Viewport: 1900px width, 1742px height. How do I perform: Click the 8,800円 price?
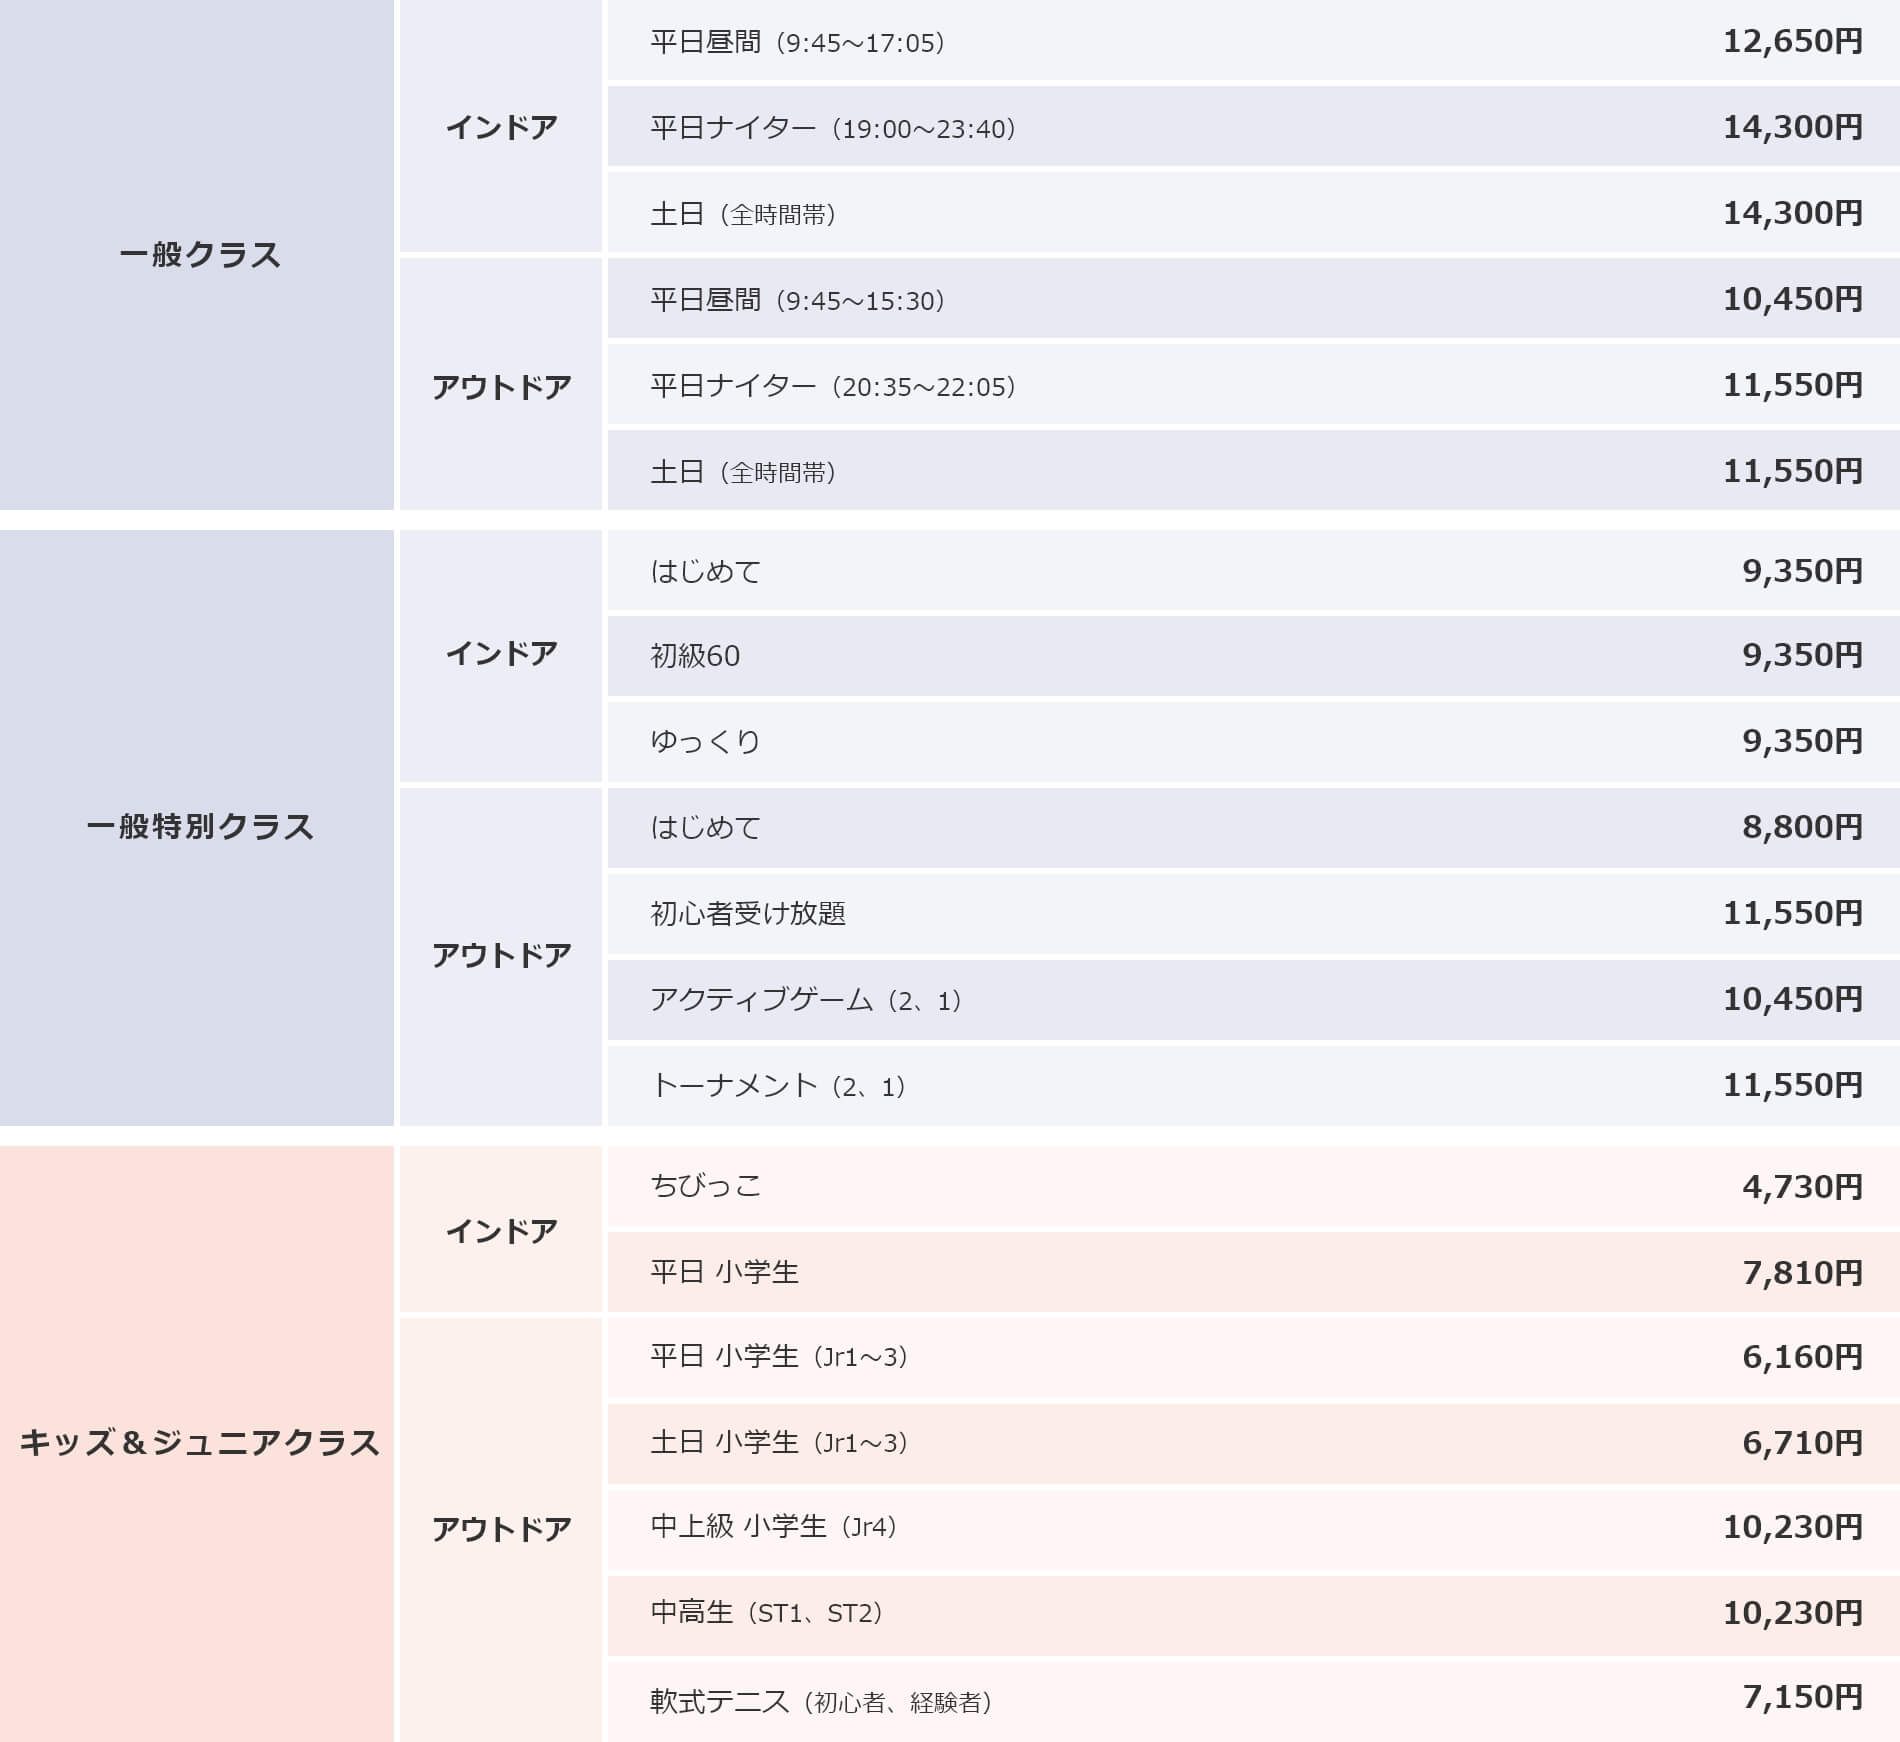click(1801, 827)
